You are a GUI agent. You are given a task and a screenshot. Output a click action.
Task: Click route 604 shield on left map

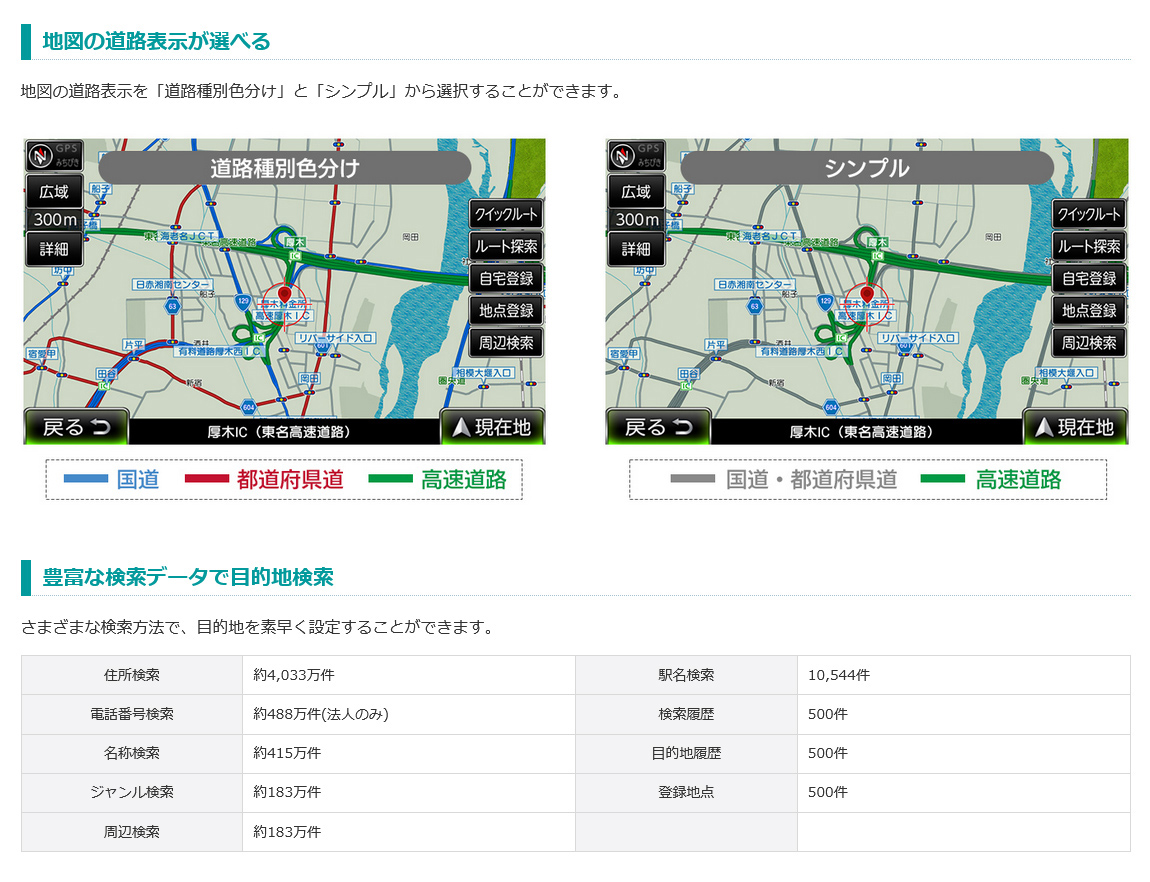point(248,407)
